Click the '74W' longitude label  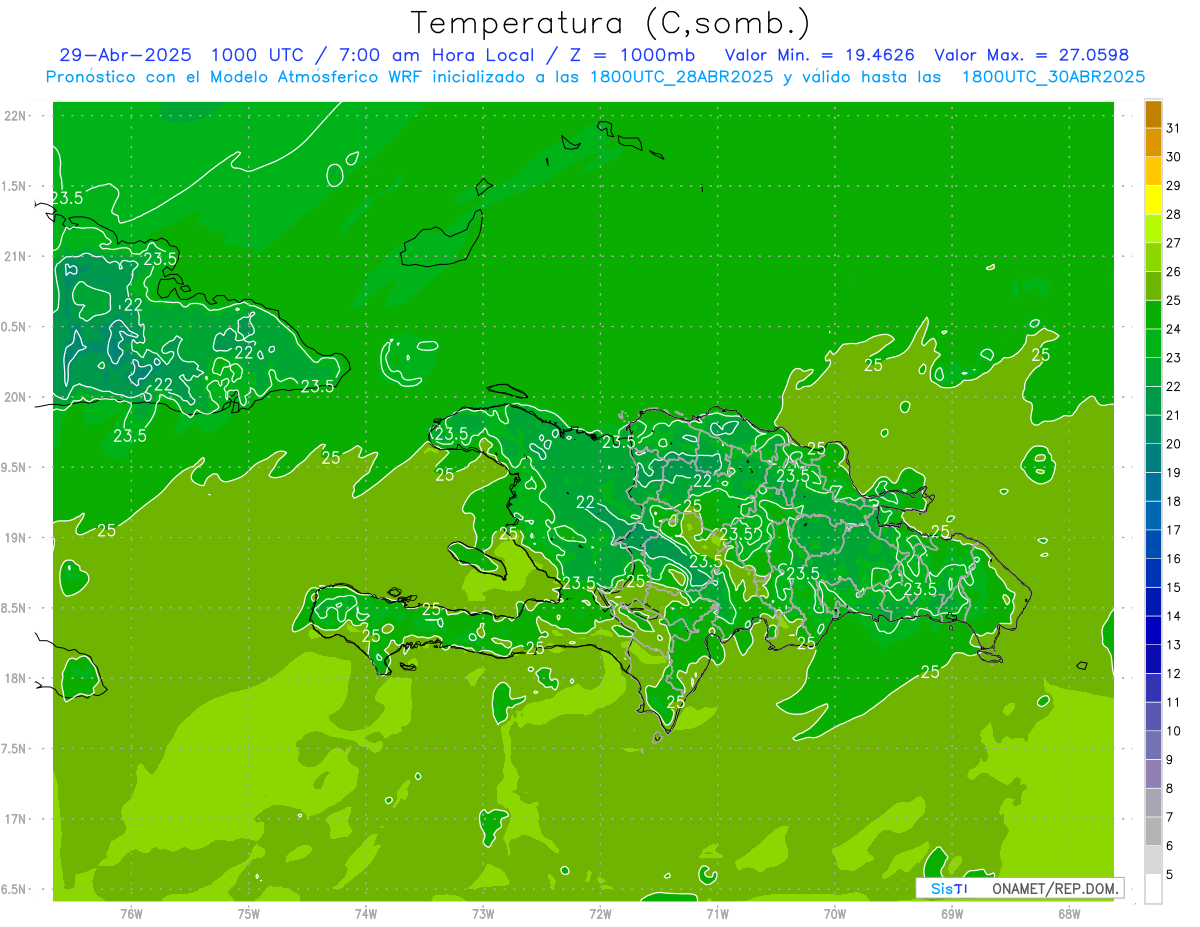365,914
